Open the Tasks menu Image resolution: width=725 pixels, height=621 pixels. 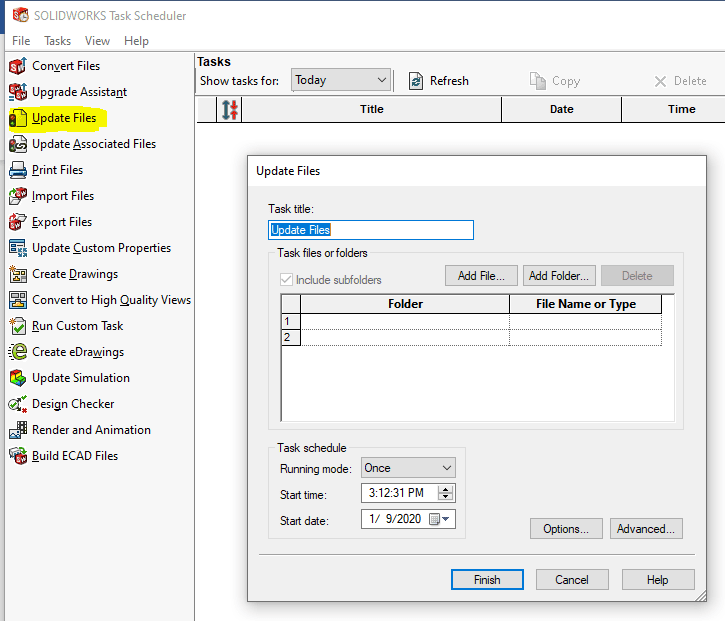57,41
